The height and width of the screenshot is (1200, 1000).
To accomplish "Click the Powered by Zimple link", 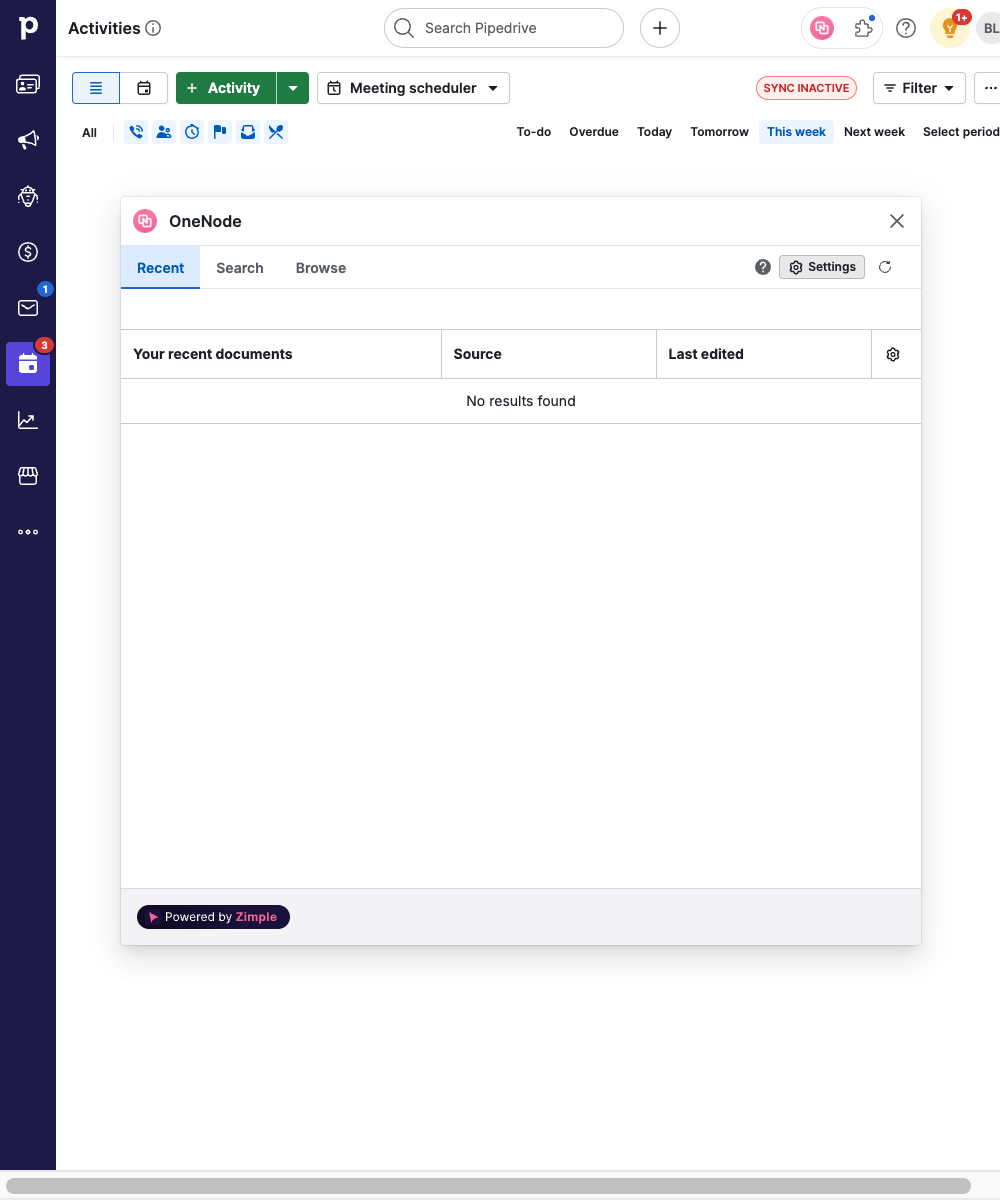I will tap(213, 917).
